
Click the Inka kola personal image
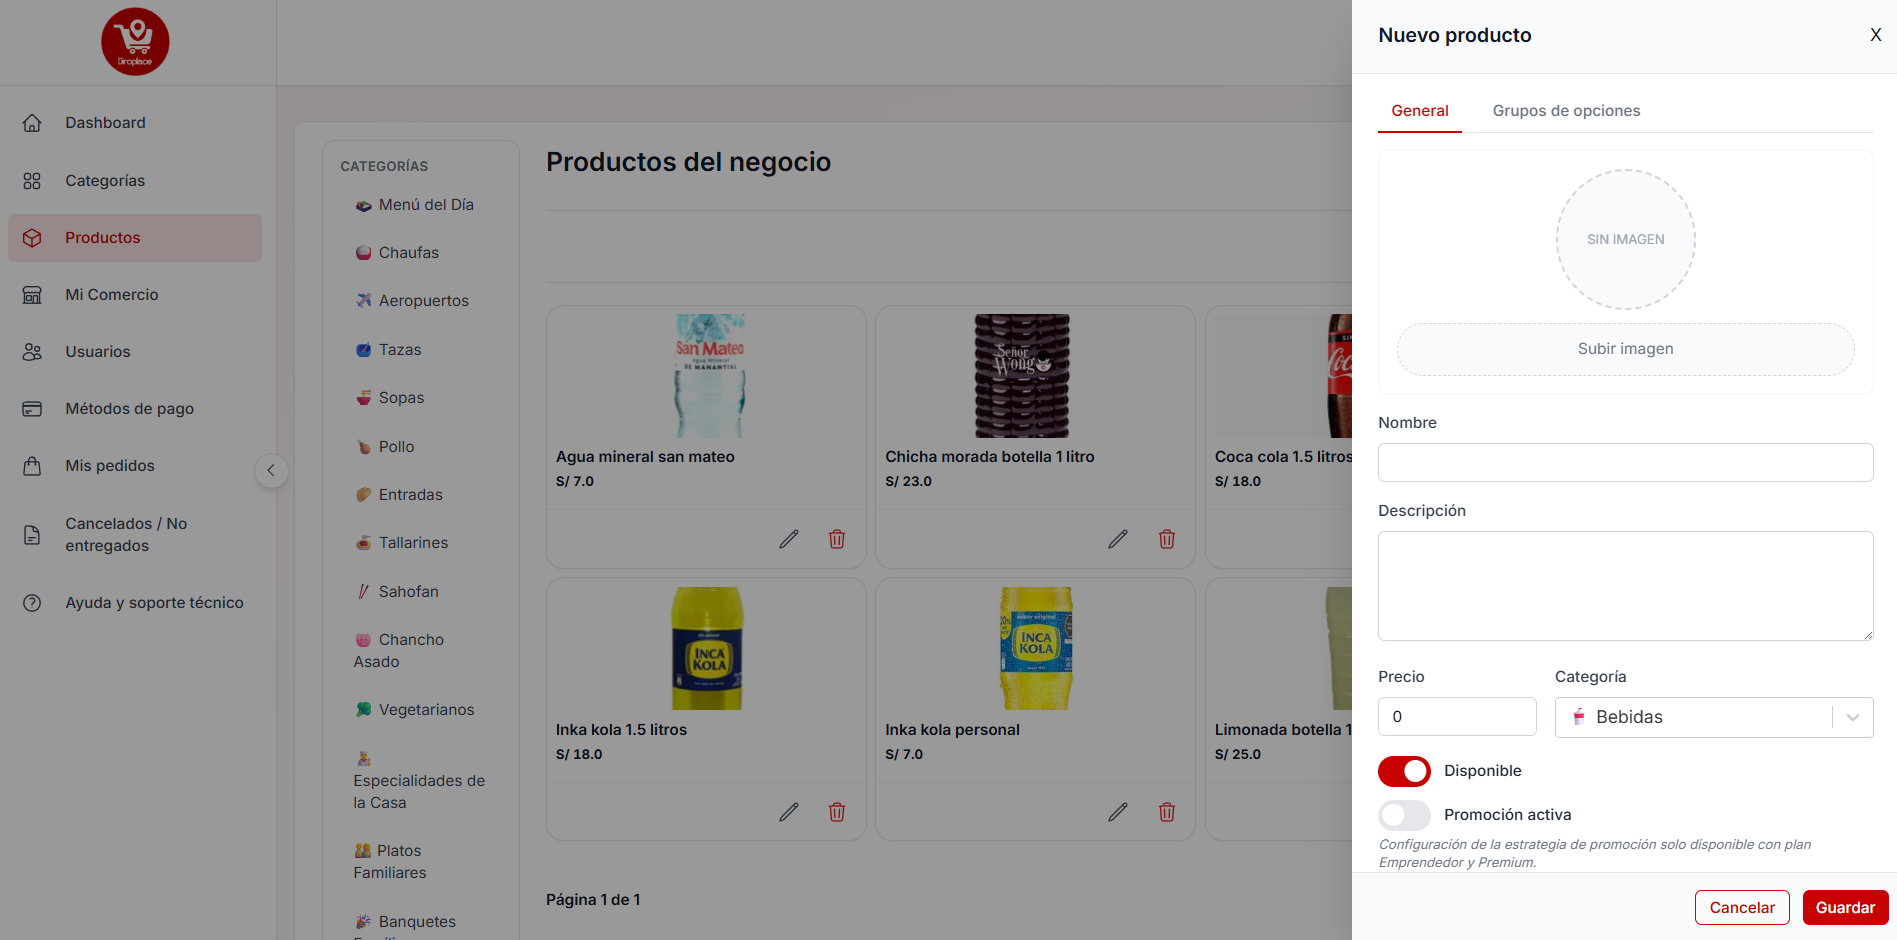[1036, 648]
